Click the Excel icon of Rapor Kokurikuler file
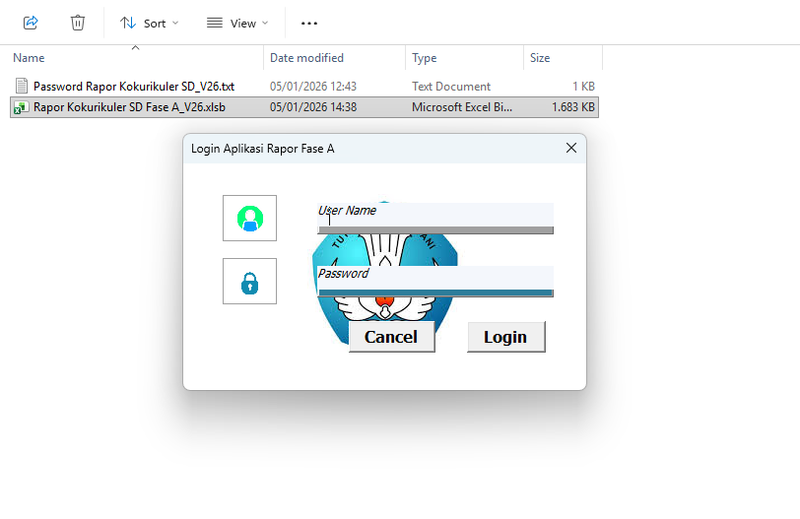Image resolution: width=800 pixels, height=519 pixels. point(21,107)
